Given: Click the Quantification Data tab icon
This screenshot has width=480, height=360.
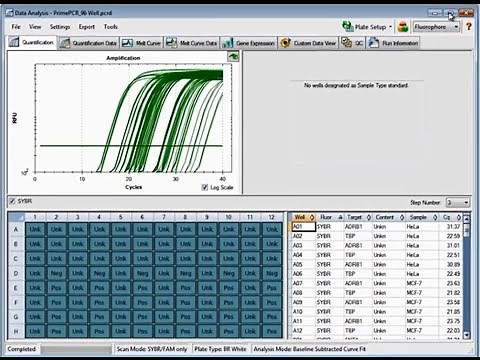Looking at the screenshot, I should coord(65,43).
